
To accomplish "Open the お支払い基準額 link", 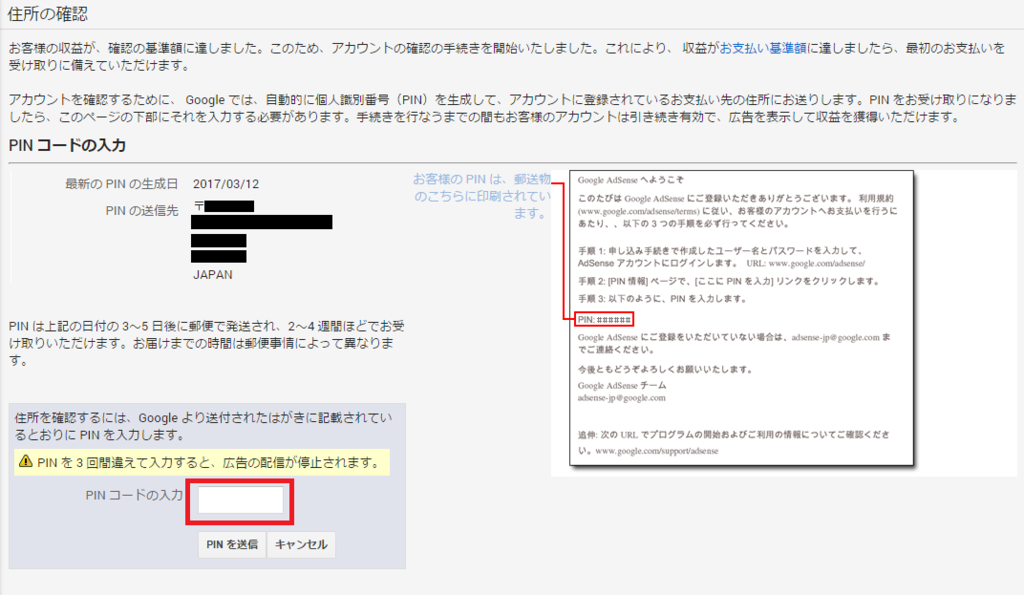I will [x=763, y=48].
